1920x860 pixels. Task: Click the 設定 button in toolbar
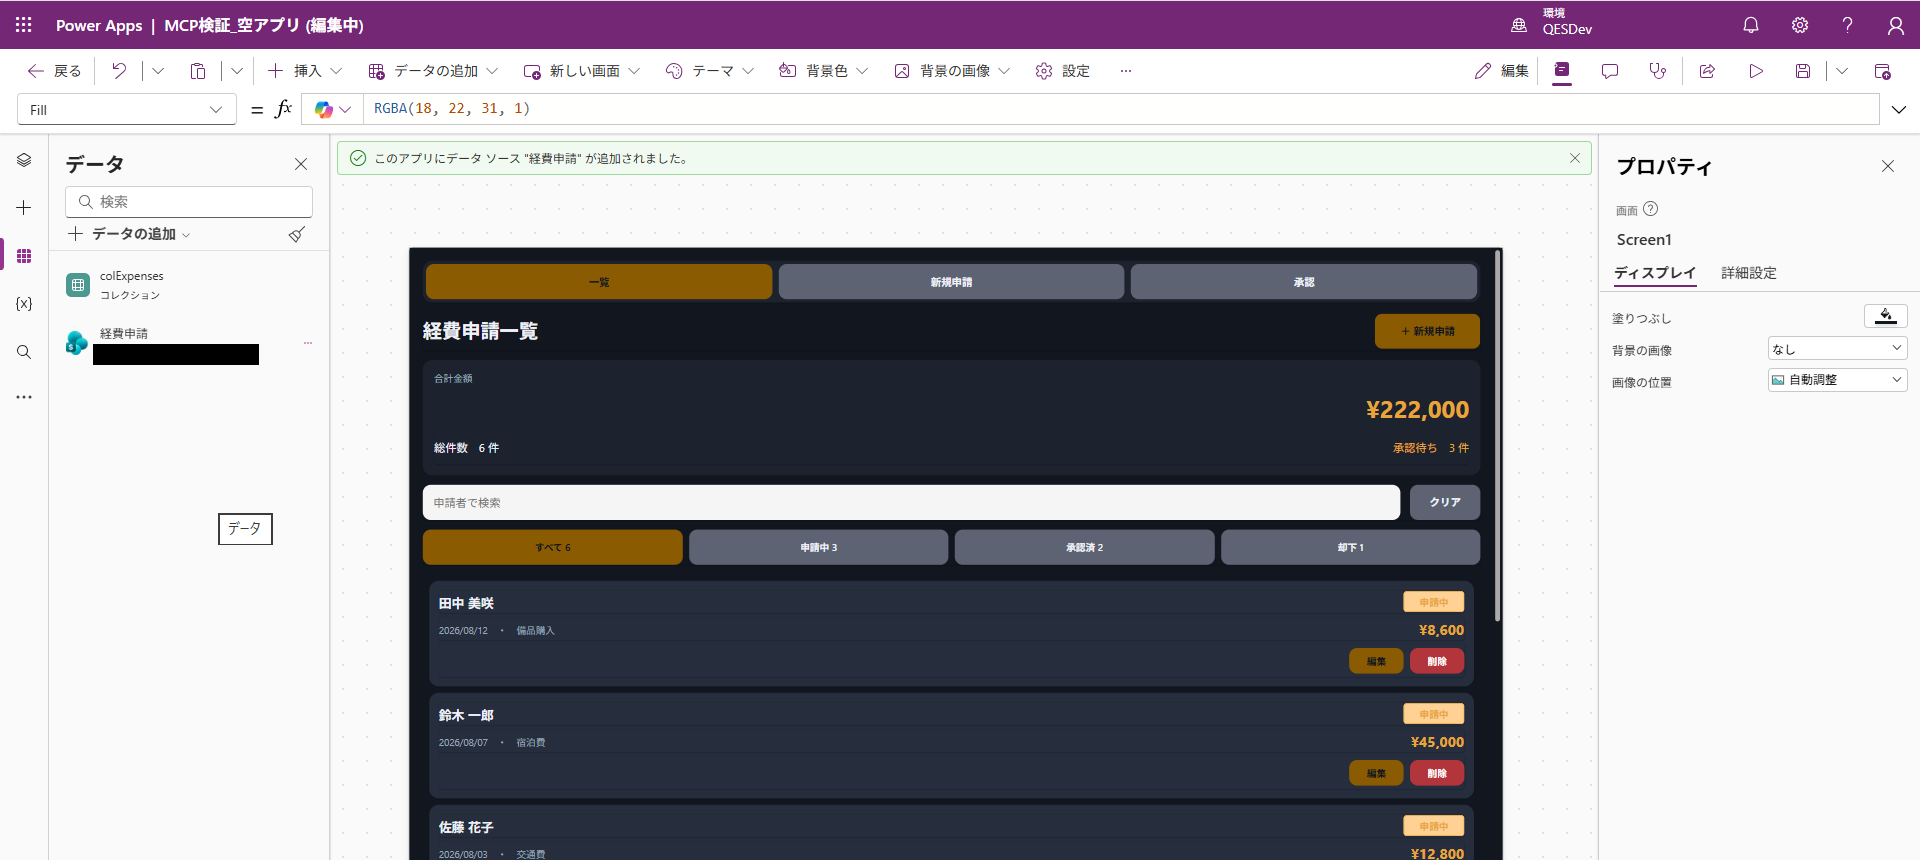[1063, 71]
